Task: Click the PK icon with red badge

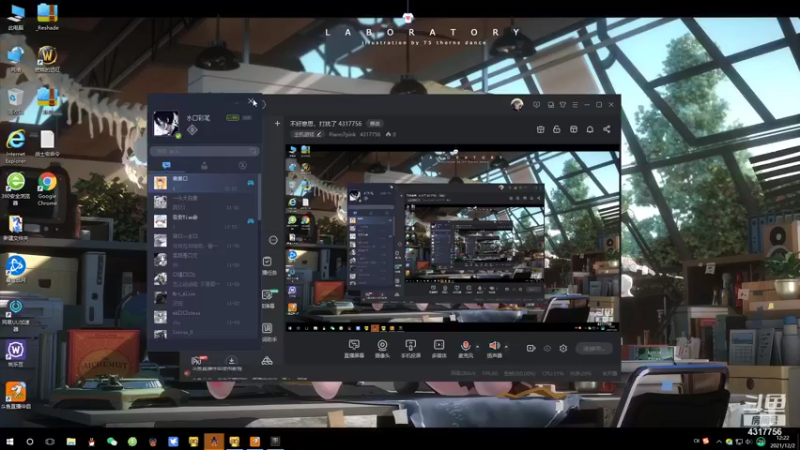Action: [198, 360]
